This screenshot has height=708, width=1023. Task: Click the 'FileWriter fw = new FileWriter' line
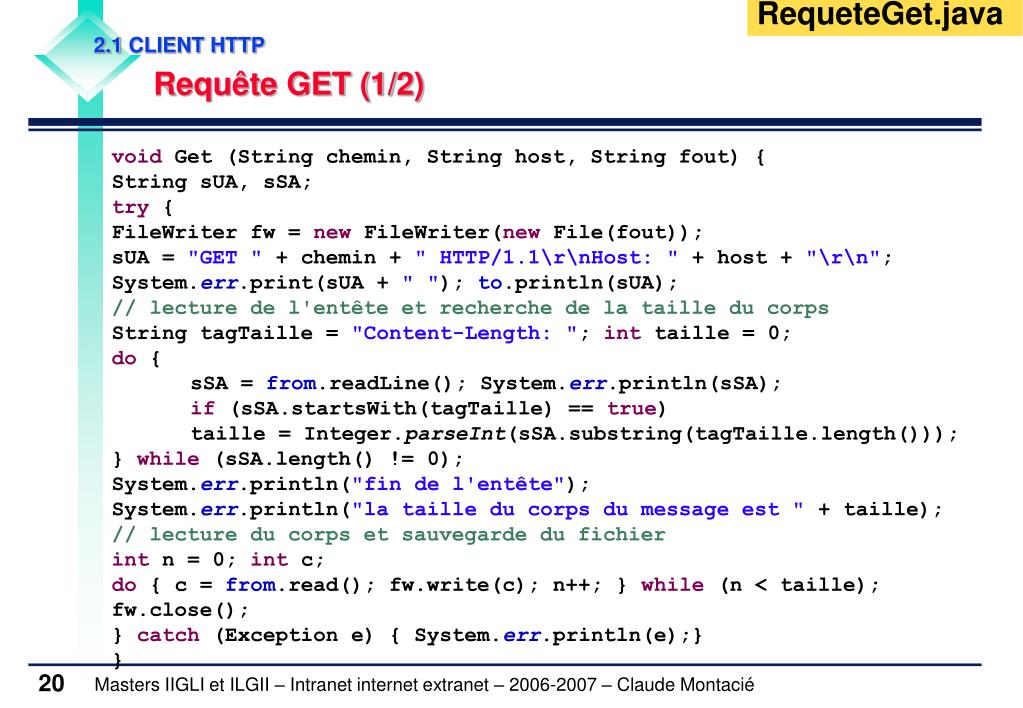pyautogui.click(x=407, y=232)
